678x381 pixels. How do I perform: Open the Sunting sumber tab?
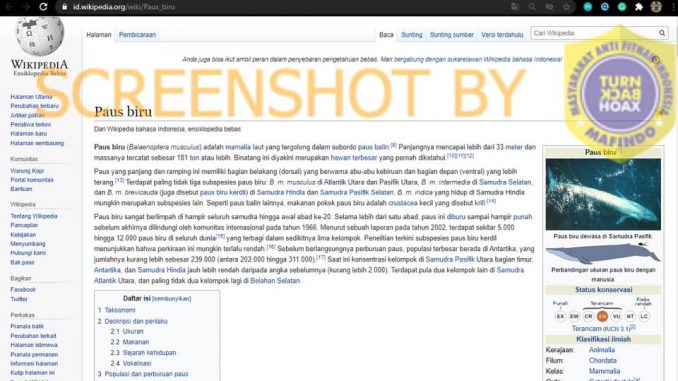coord(451,35)
